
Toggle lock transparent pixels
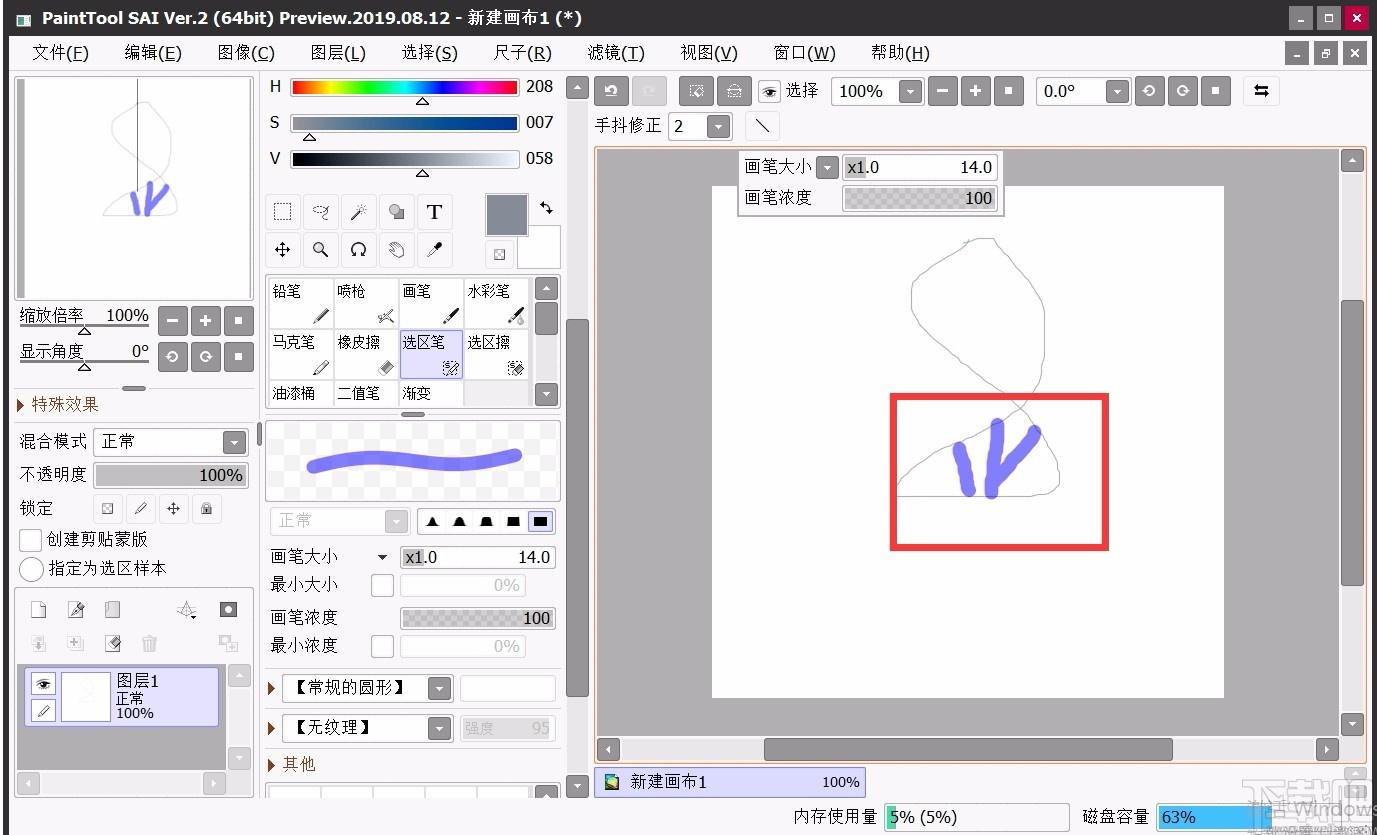point(107,509)
